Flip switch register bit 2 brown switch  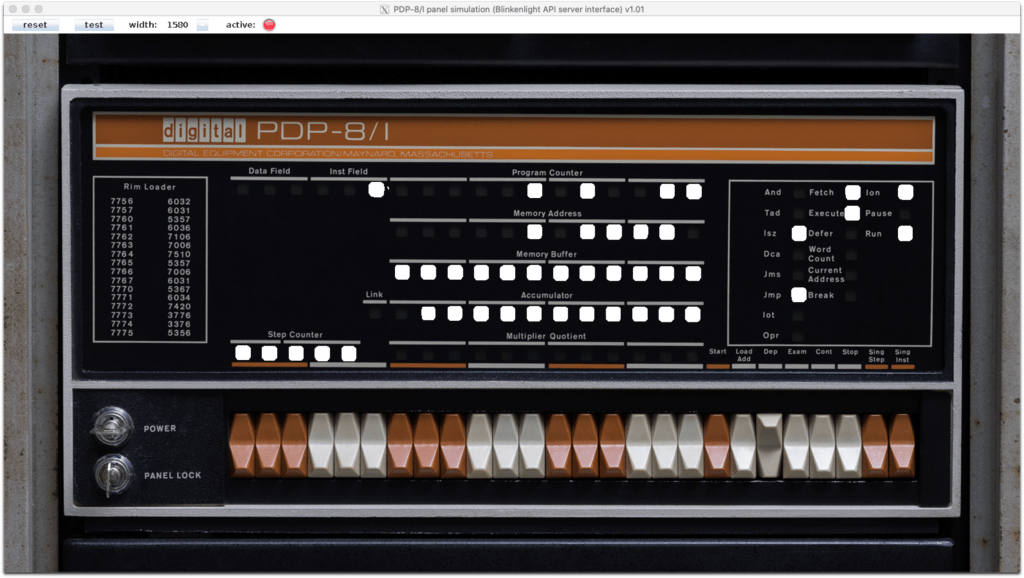pyautogui.click(x=453, y=445)
